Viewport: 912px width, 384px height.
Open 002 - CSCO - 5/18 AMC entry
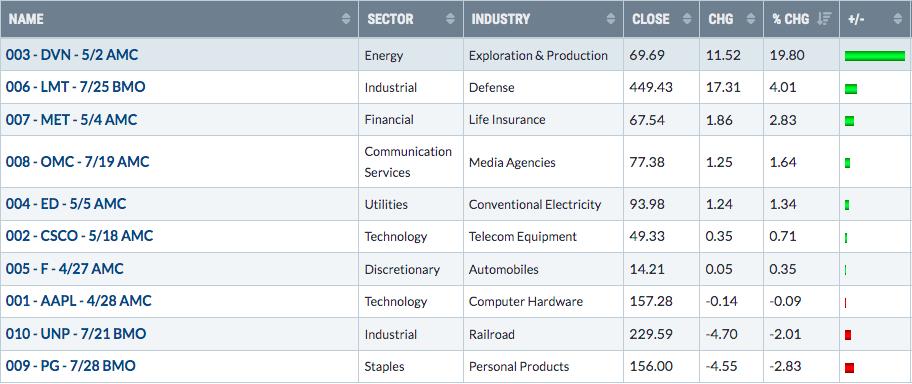point(80,236)
